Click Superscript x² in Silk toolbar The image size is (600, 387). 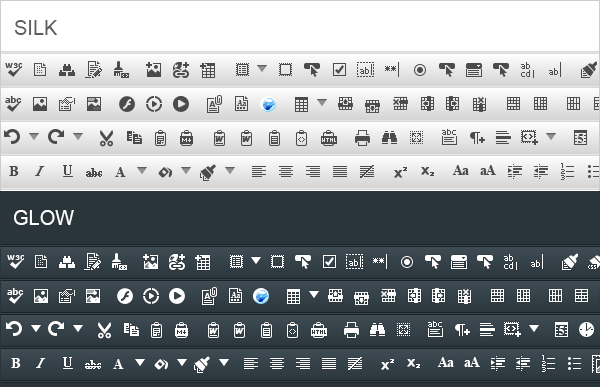click(401, 172)
